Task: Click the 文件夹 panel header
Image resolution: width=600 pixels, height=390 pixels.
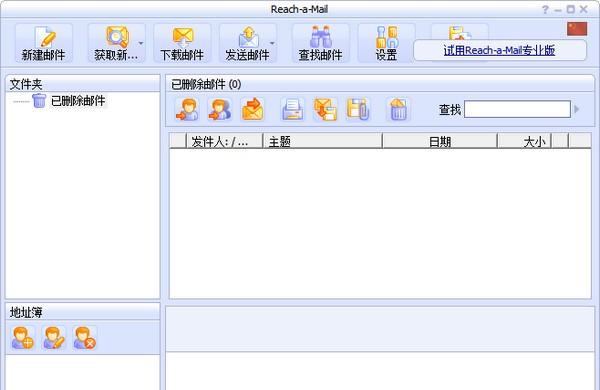Action: pos(83,84)
